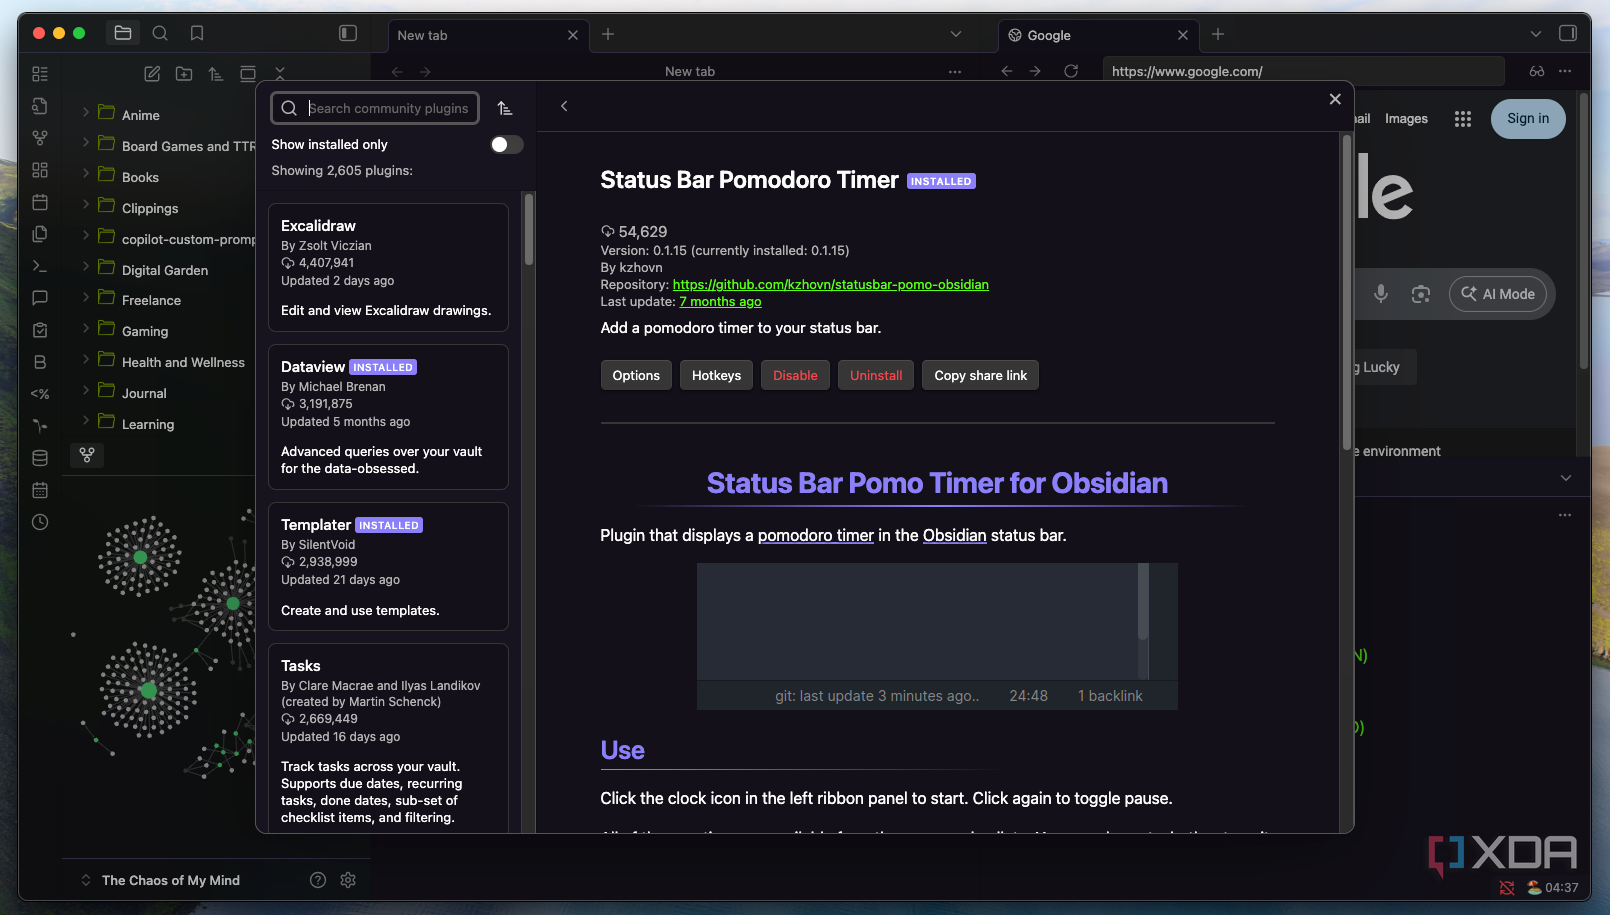This screenshot has height=915, width=1610.
Task: Create a new folder icon
Action: point(184,74)
